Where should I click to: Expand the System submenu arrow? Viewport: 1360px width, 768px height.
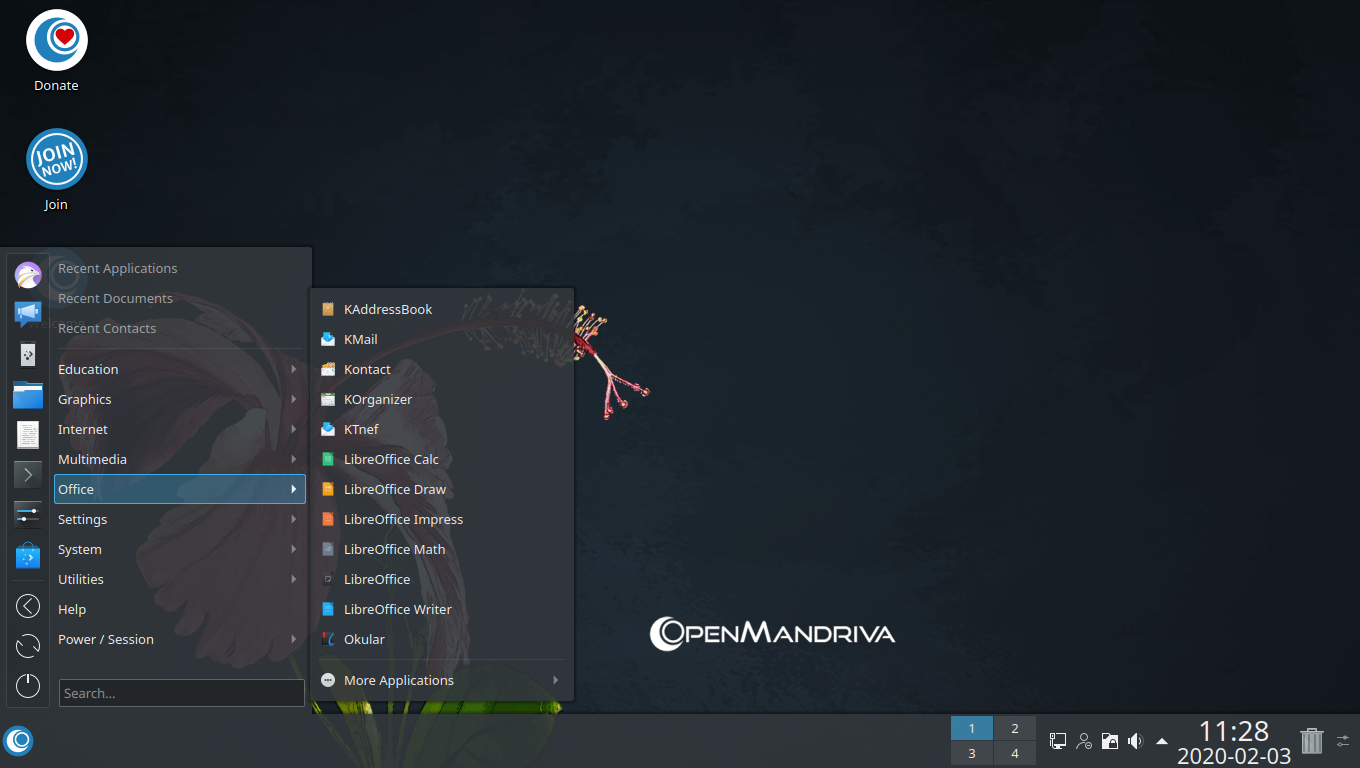[x=294, y=549]
